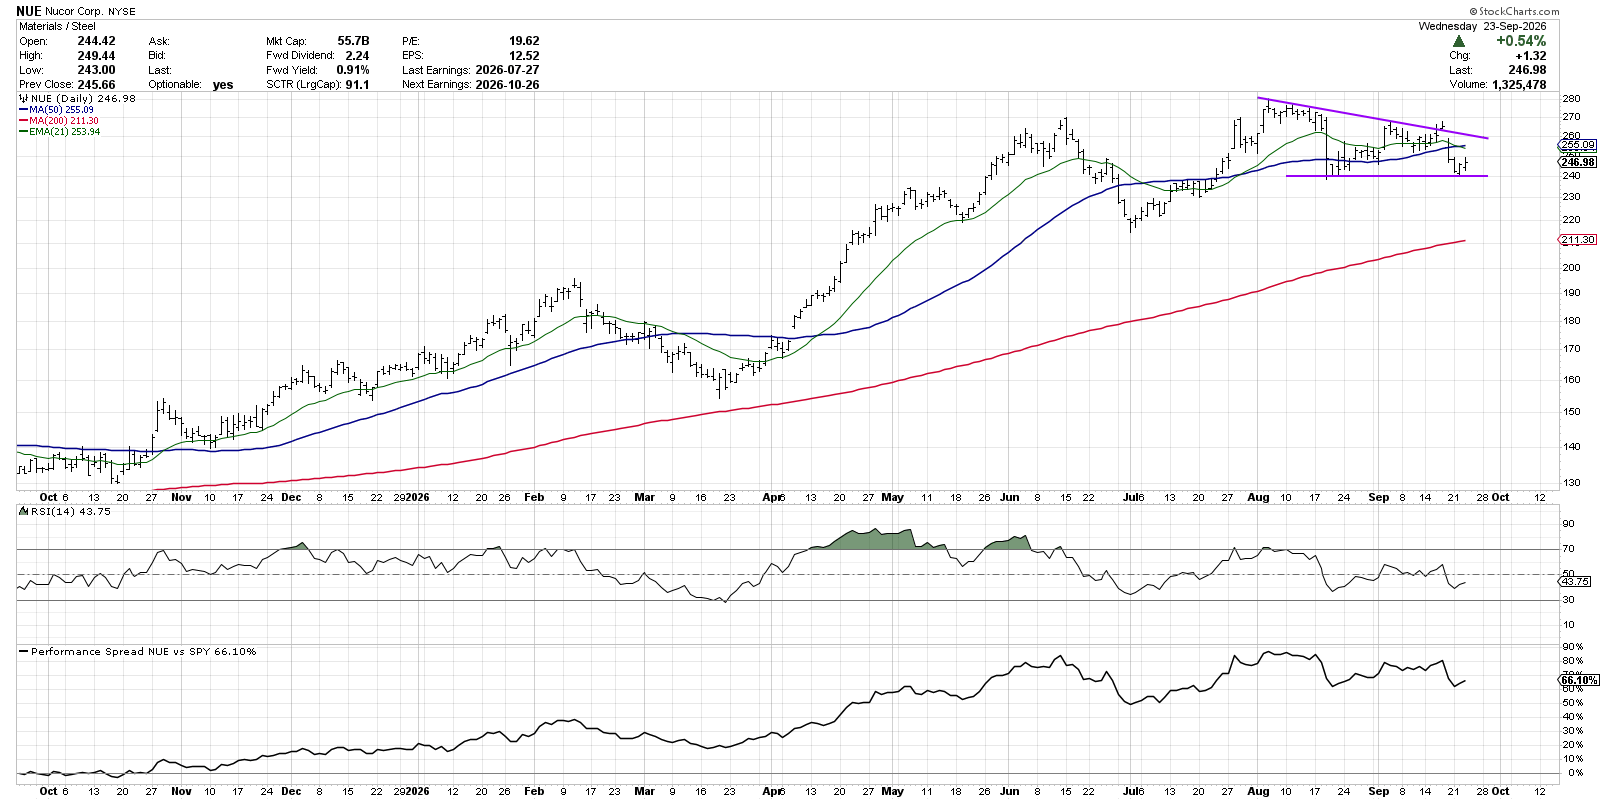Viewport: 1600px width, 800px height.
Task: Click the 200 price level on right axis
Action: [x=1571, y=267]
